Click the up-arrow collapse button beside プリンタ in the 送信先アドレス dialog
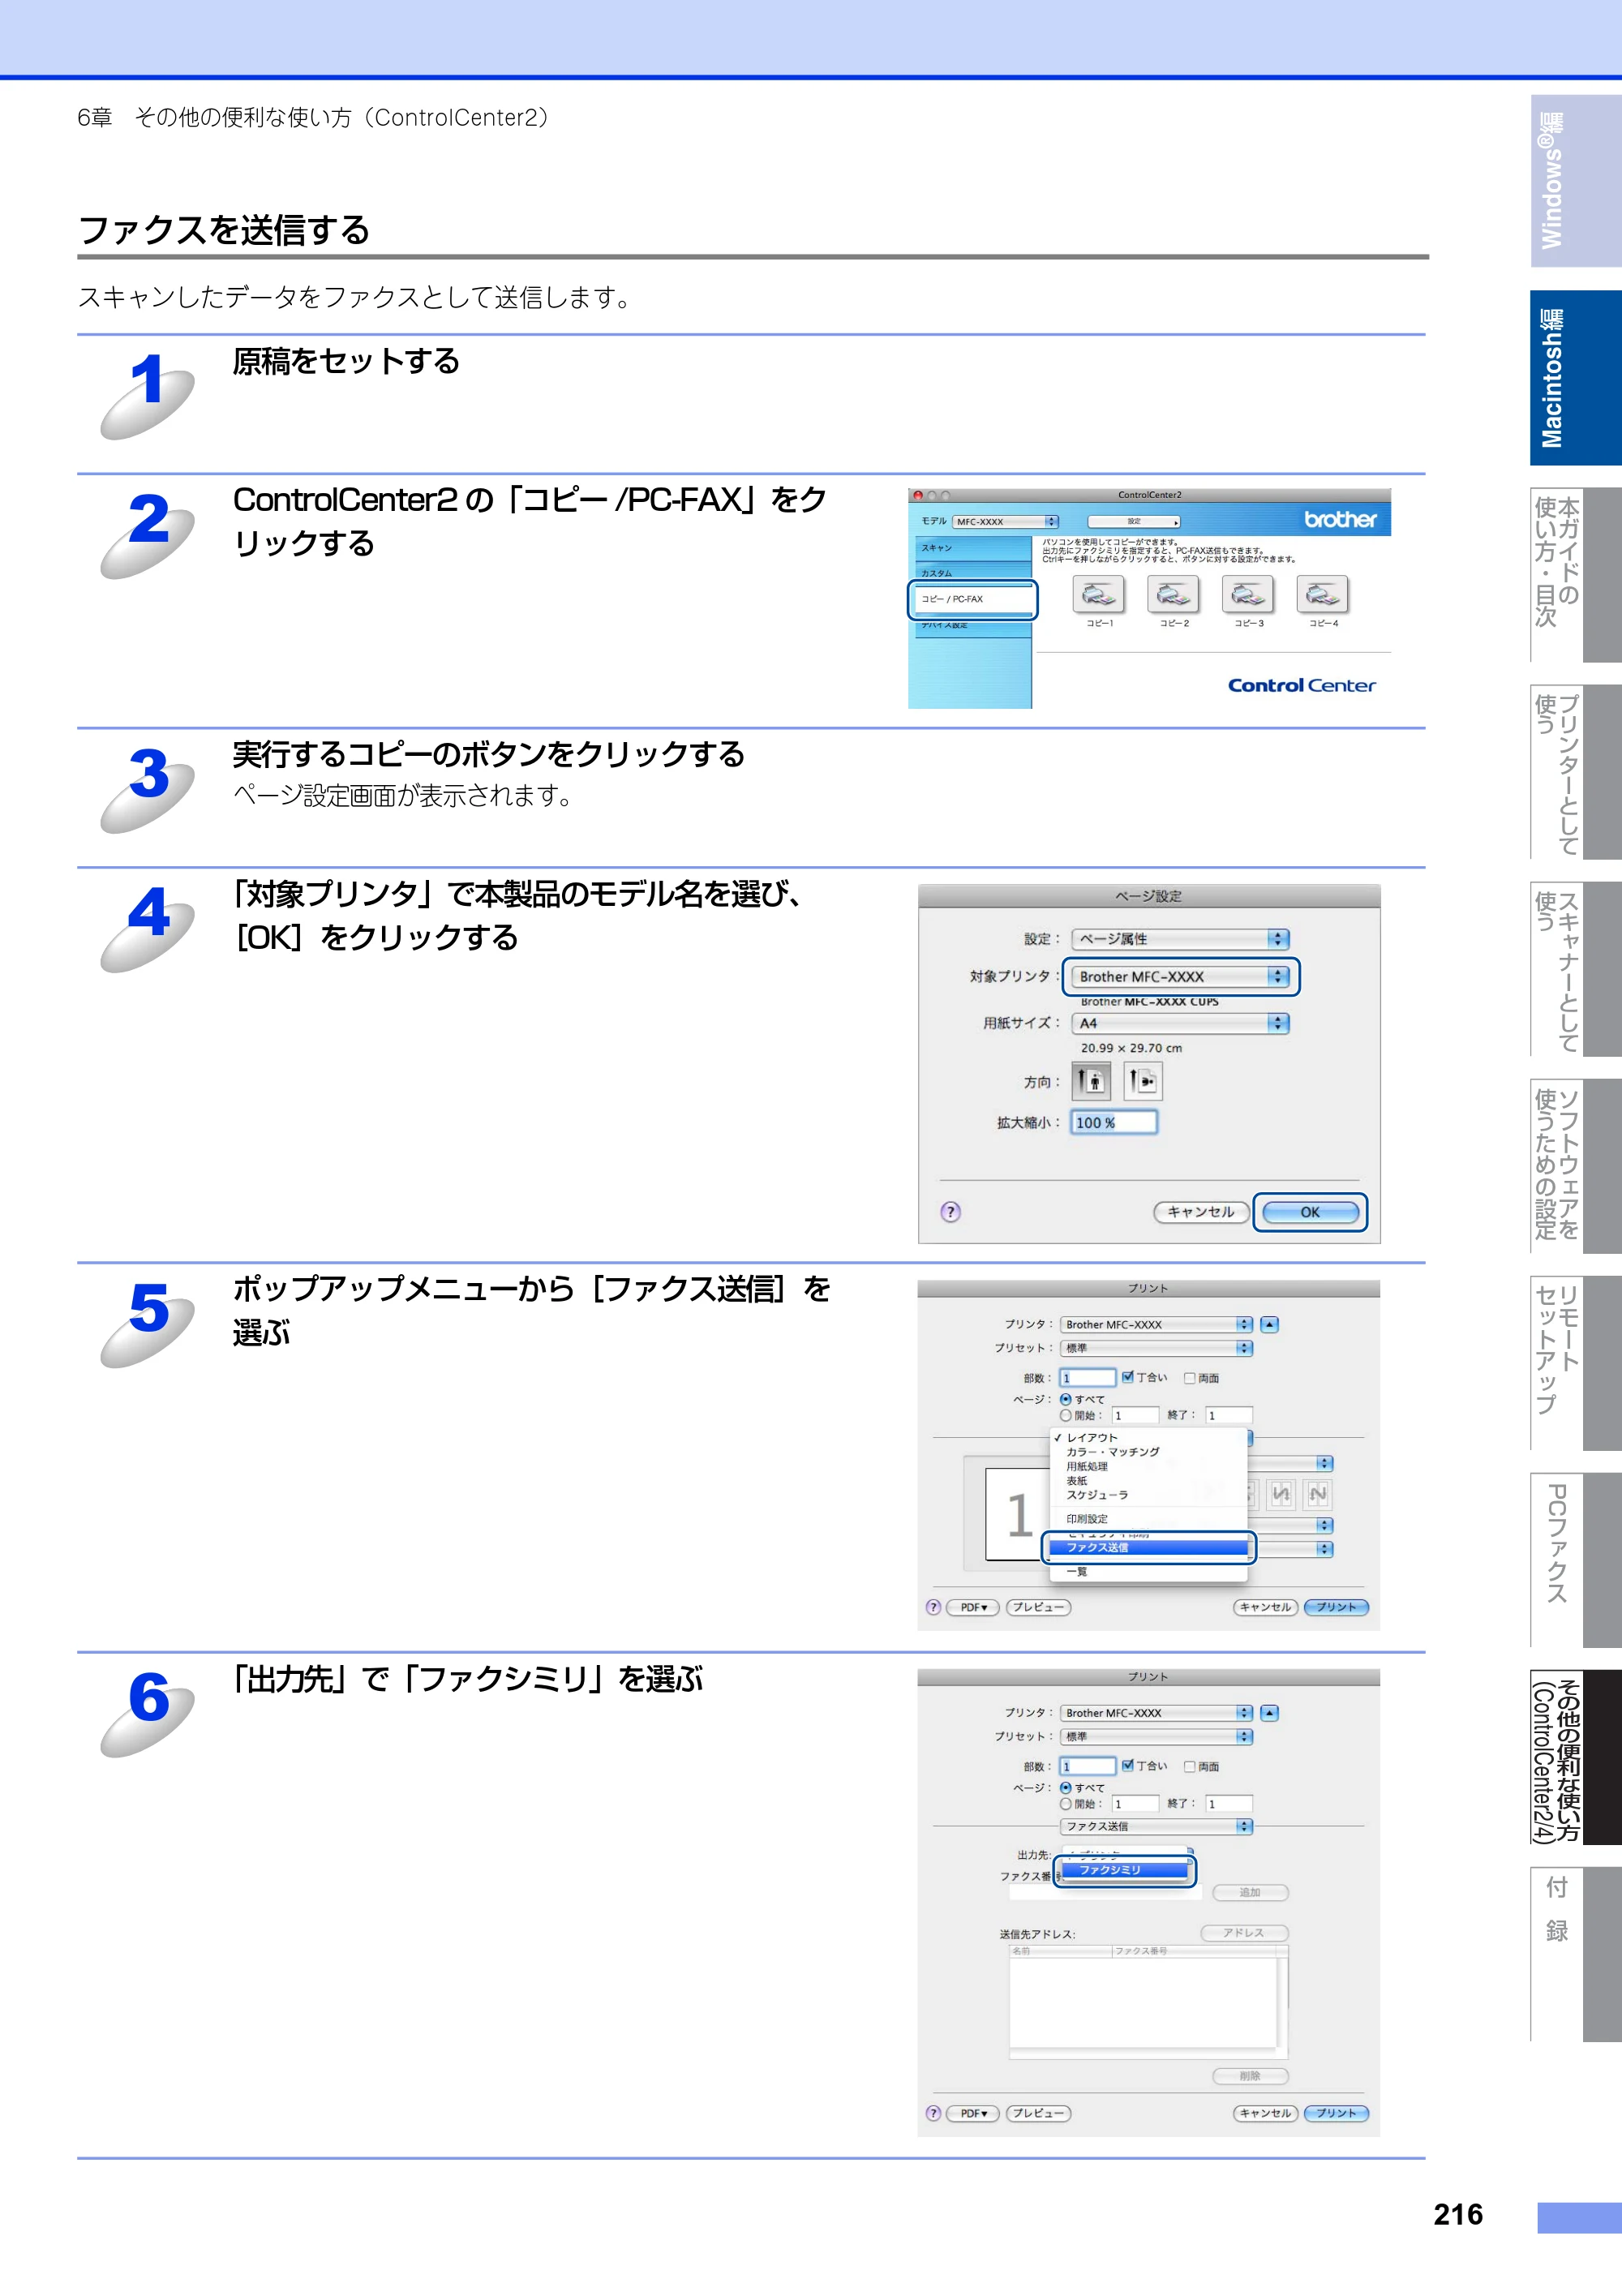The height and width of the screenshot is (2296, 1622). pyautogui.click(x=1269, y=1713)
